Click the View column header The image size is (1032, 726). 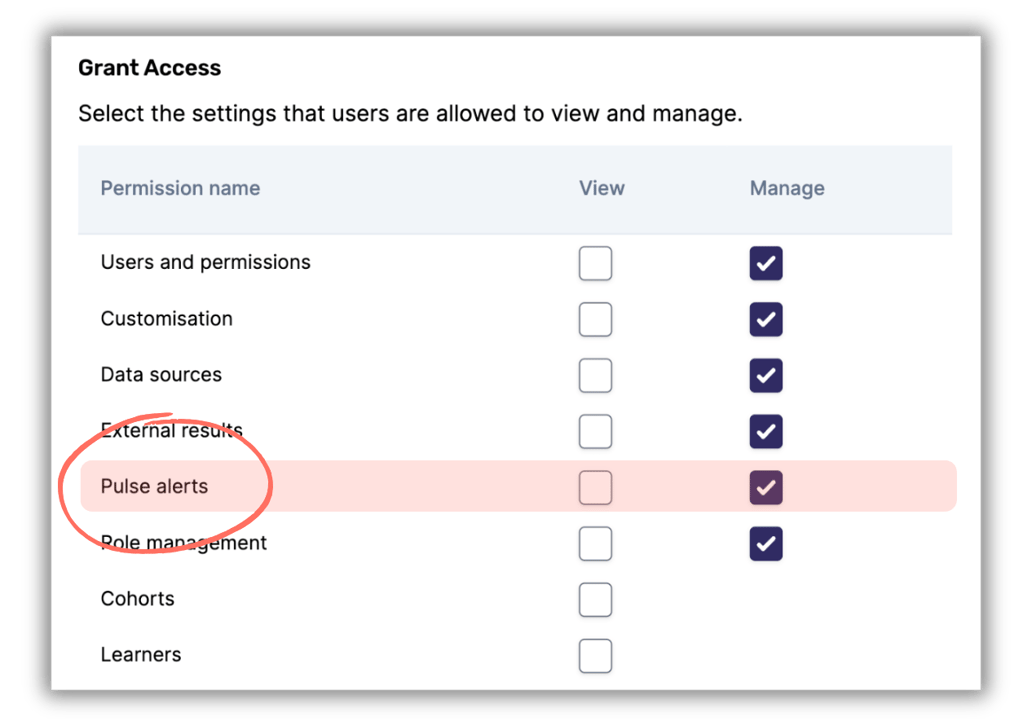point(601,188)
